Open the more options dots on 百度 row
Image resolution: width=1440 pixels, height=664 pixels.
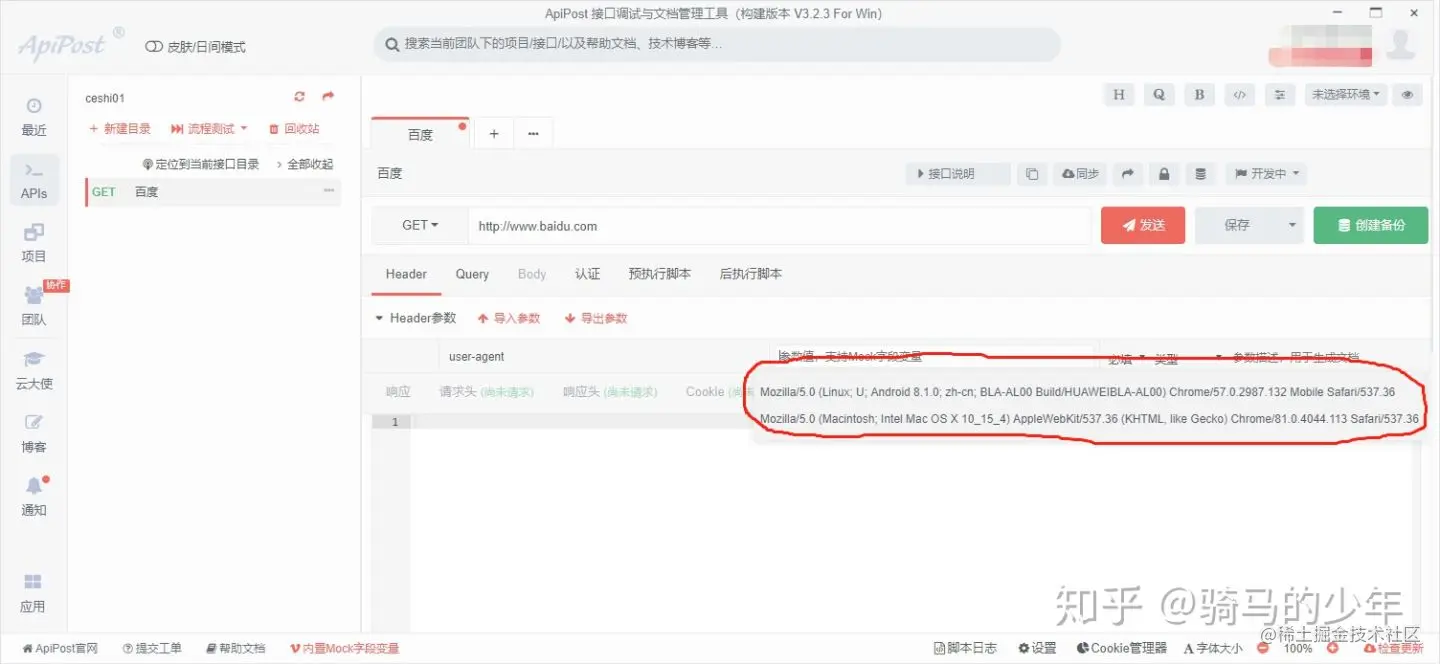(329, 191)
